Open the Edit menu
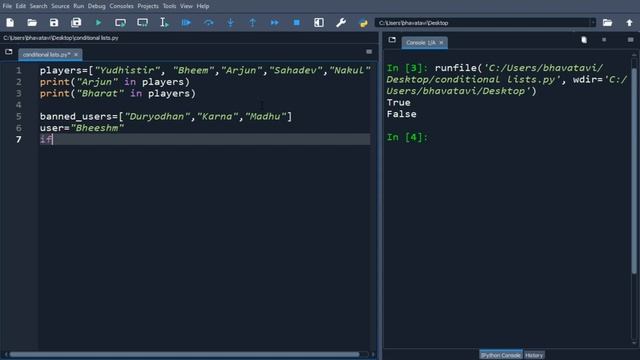The width and height of the screenshot is (640, 360). [x=20, y=6]
